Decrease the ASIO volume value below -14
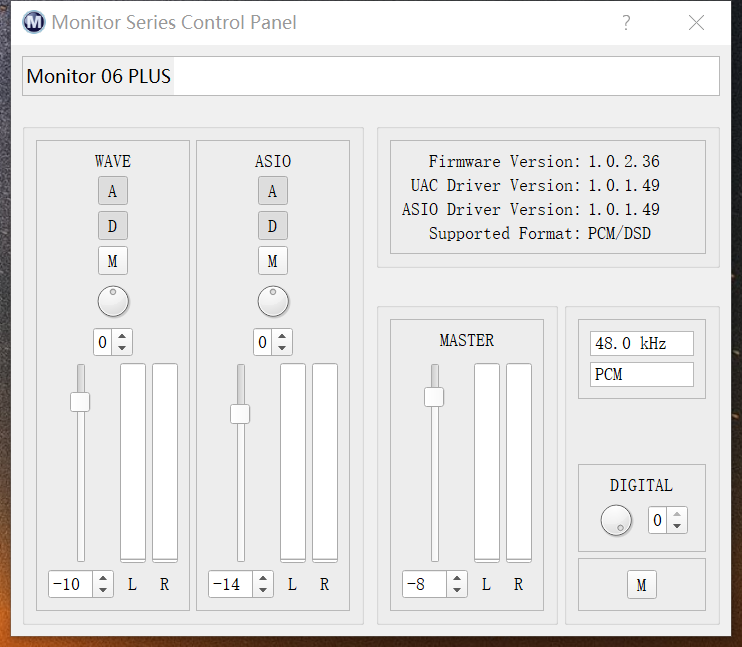The image size is (742, 647). click(x=263, y=590)
